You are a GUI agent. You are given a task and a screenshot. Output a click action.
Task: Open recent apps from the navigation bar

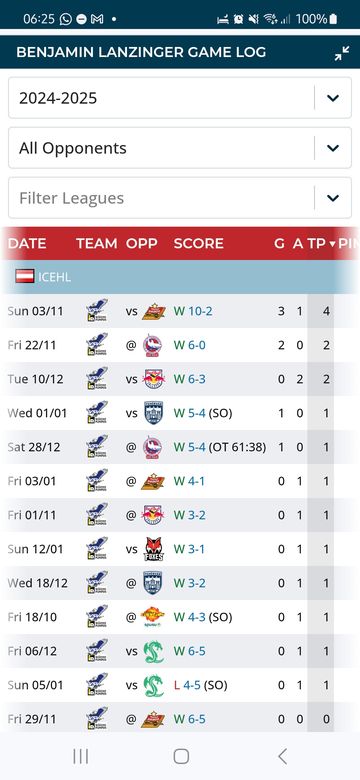pos(81,756)
